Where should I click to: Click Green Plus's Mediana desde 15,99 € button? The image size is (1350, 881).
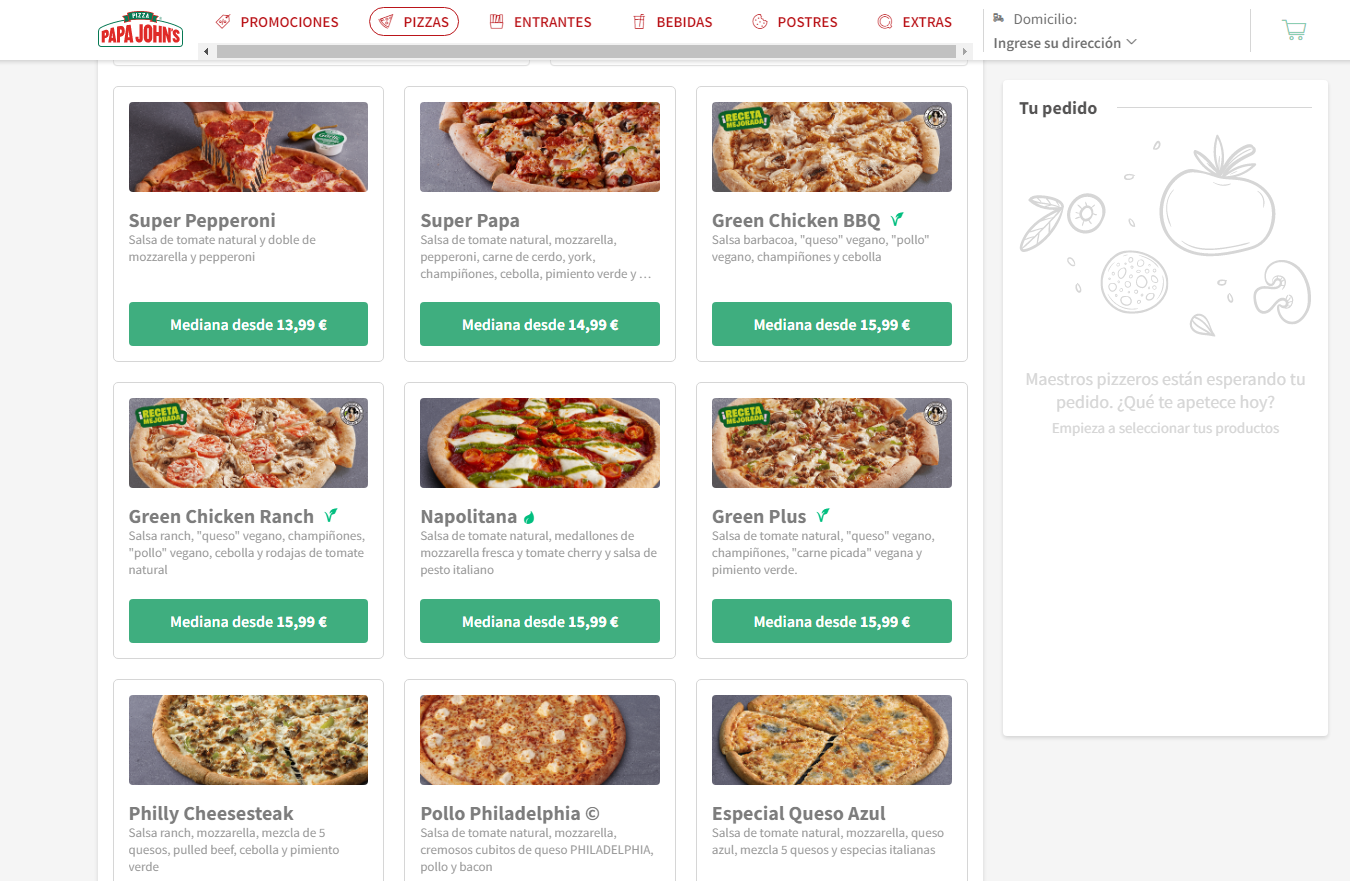point(832,621)
